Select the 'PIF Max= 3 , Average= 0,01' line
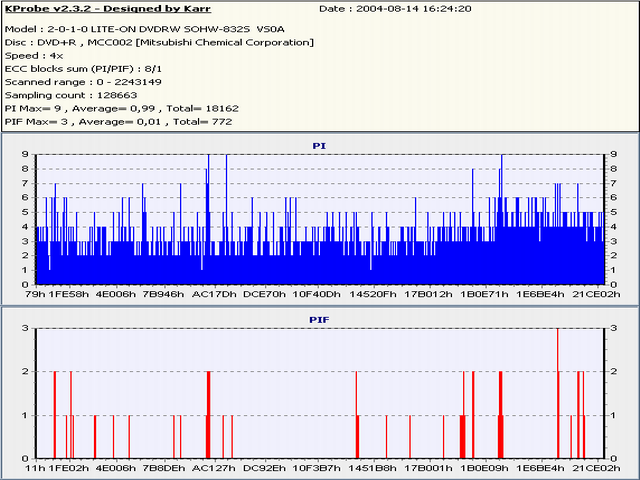Image resolution: width=640 pixels, height=480 pixels. click(83, 122)
